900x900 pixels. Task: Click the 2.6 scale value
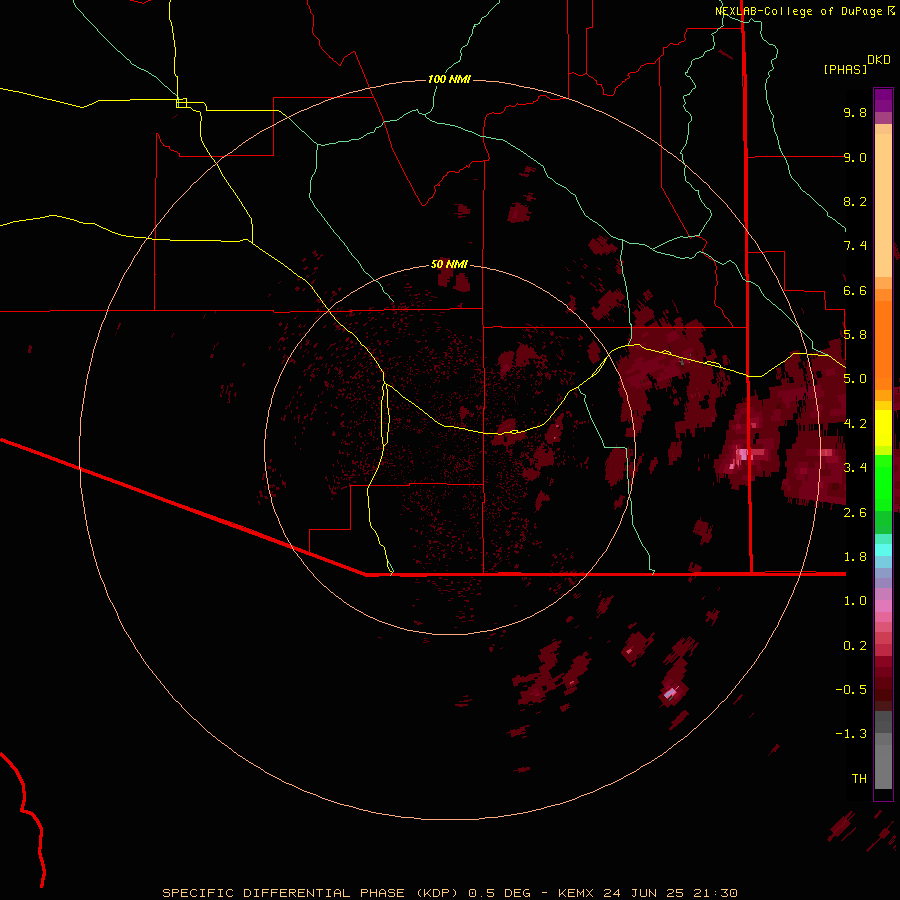click(855, 513)
